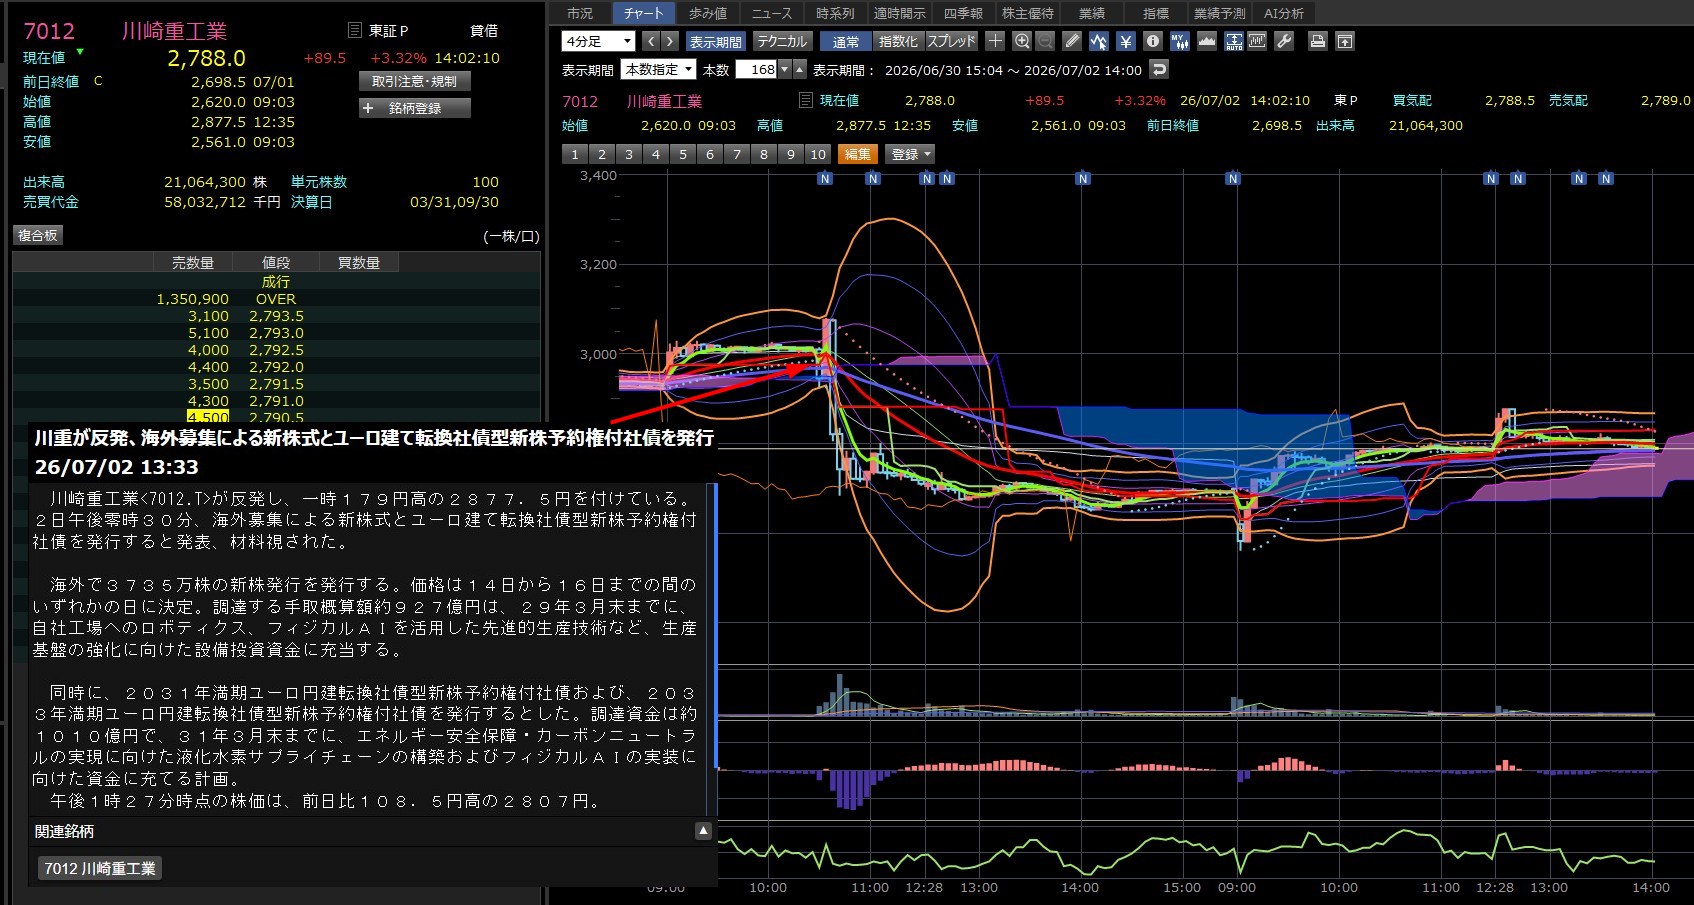
Task: Open the 株主優待 tab
Action: pyautogui.click(x=1027, y=13)
